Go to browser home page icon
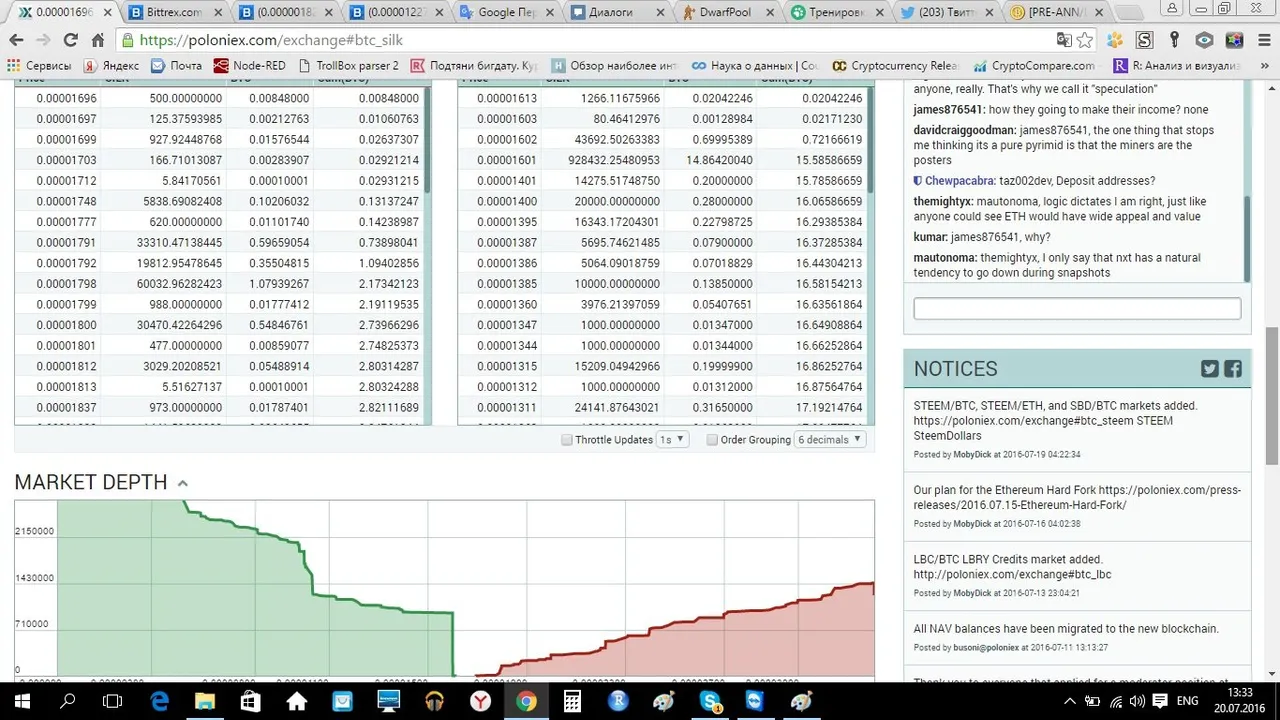The height and width of the screenshot is (720, 1280). point(97,40)
